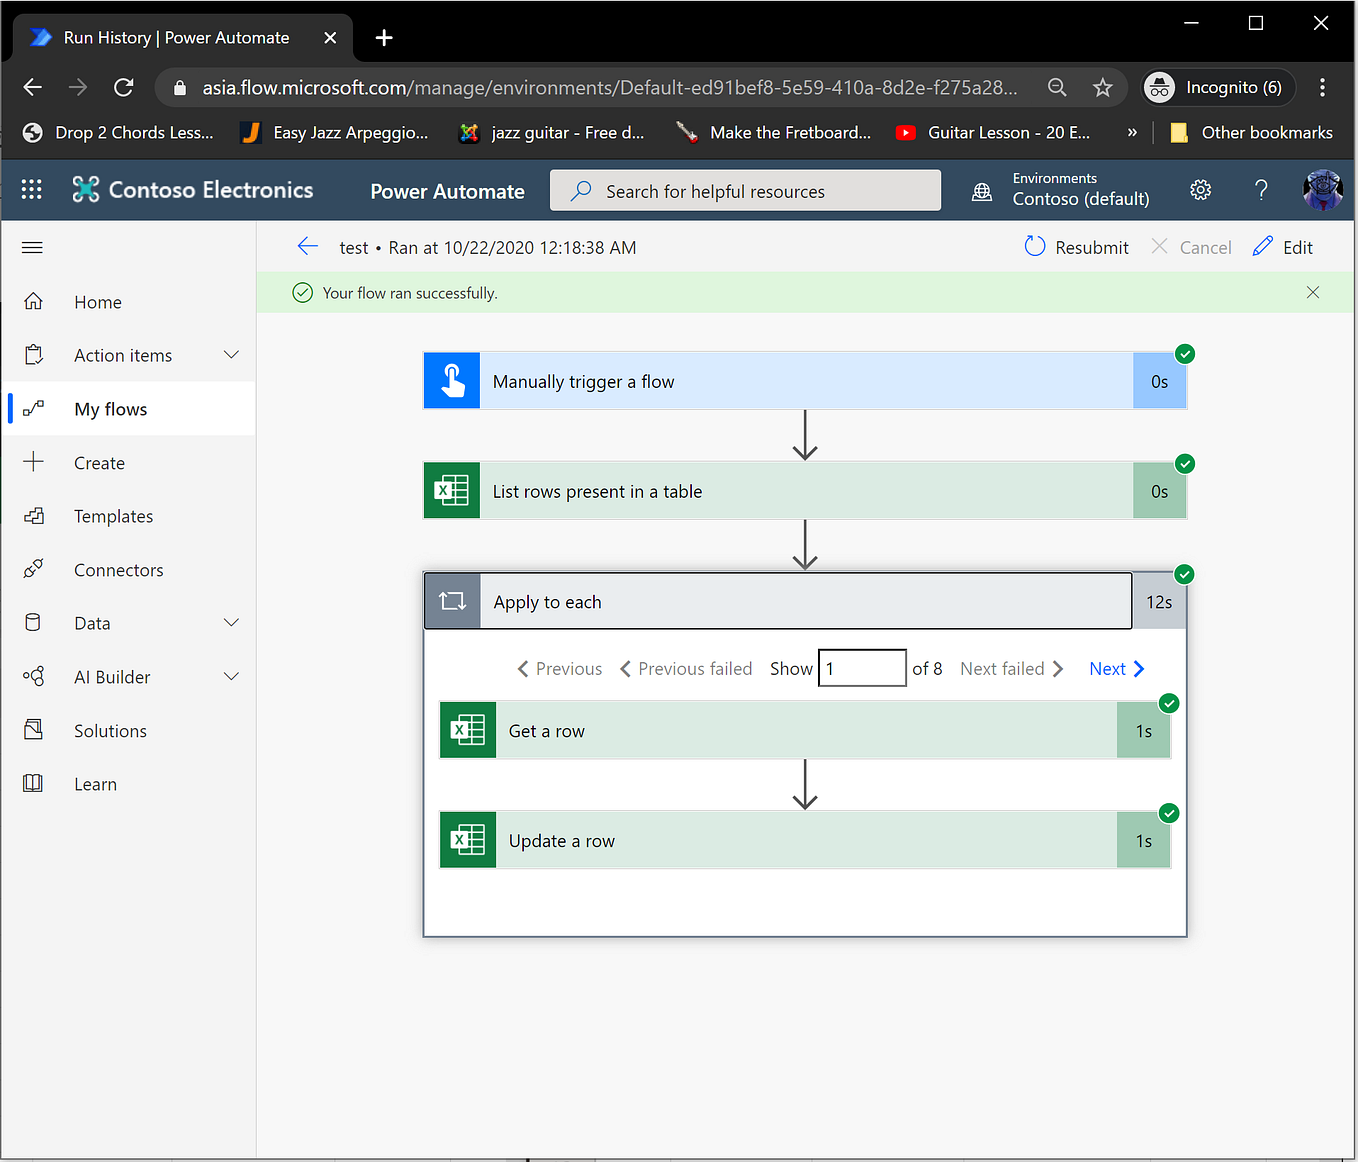The image size is (1358, 1162).
Task: Click the Create plus icon
Action: click(33, 462)
